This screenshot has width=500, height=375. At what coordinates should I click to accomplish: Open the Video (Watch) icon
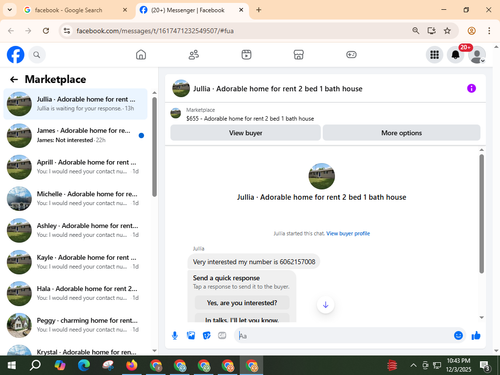coord(246,55)
